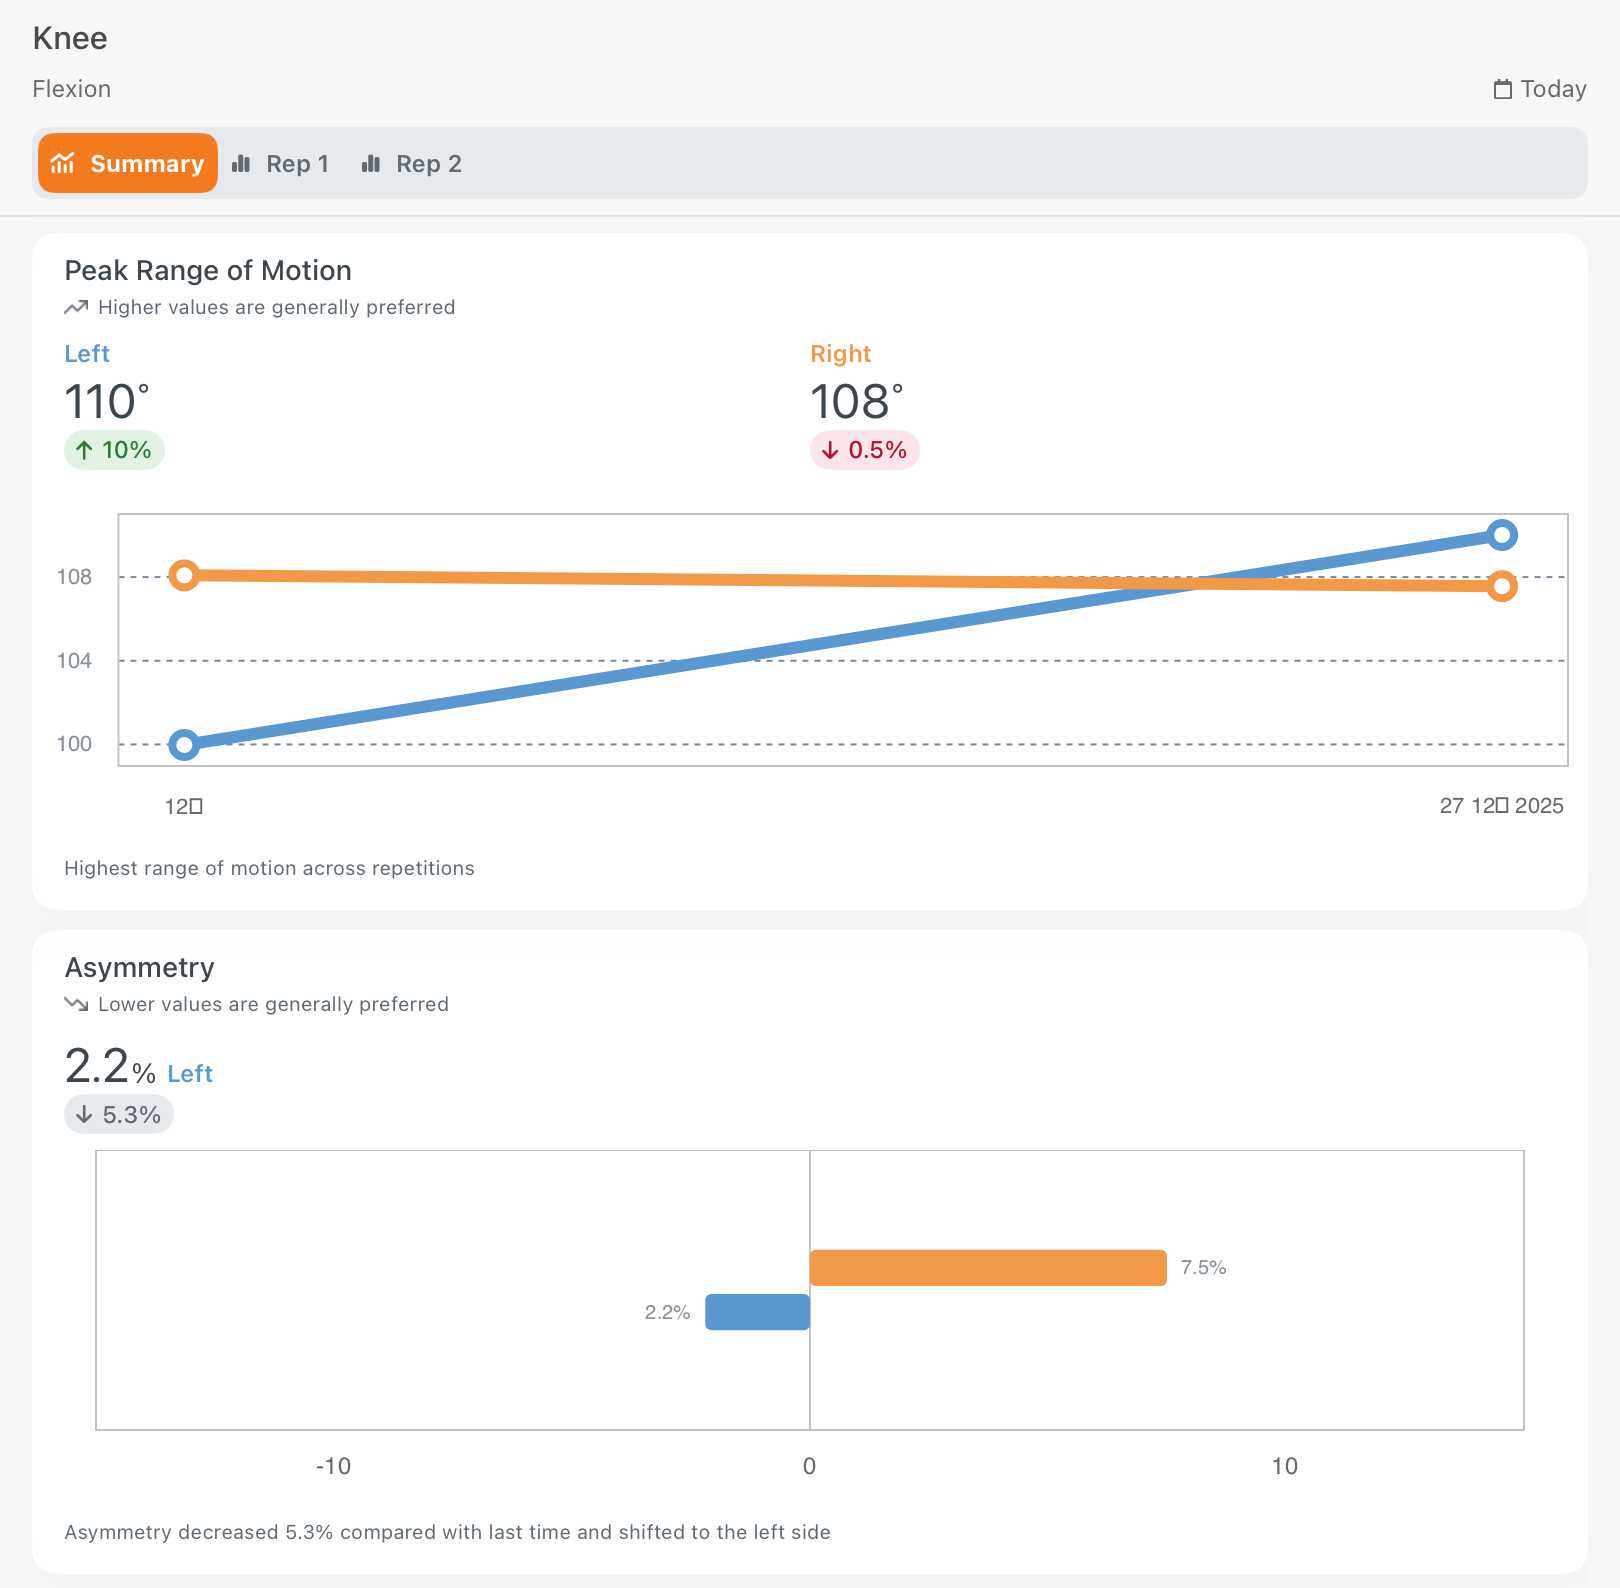Click the Summary chart icon
Image resolution: width=1620 pixels, height=1588 pixels.
tap(63, 163)
